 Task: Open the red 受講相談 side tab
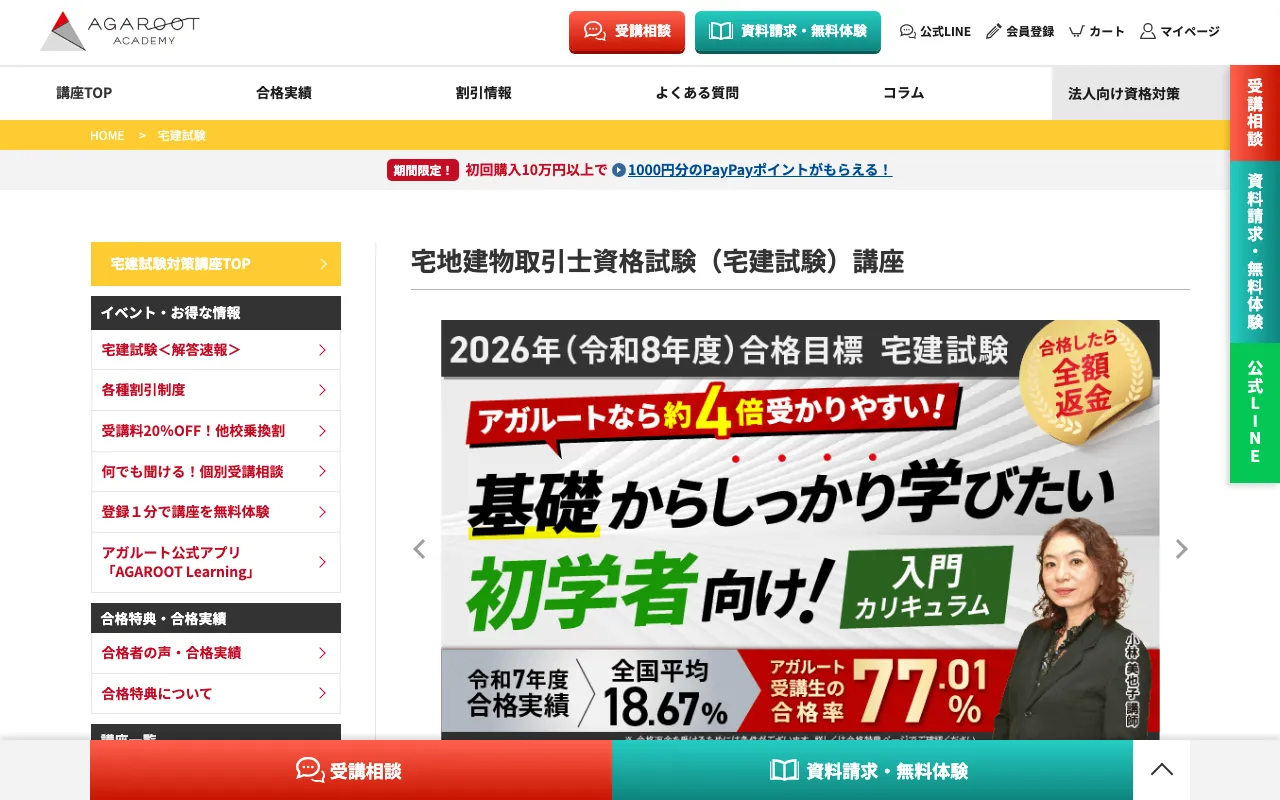click(1255, 113)
